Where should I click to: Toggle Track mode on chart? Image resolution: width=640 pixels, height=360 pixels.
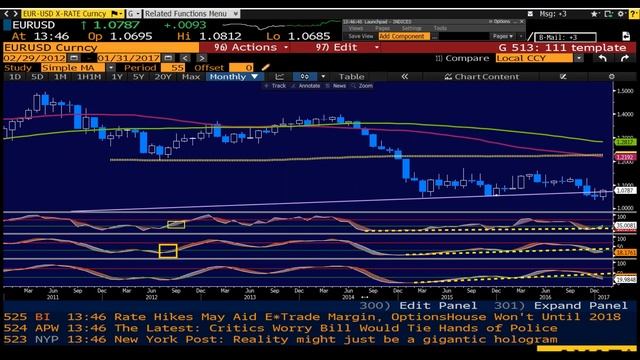(x=275, y=86)
